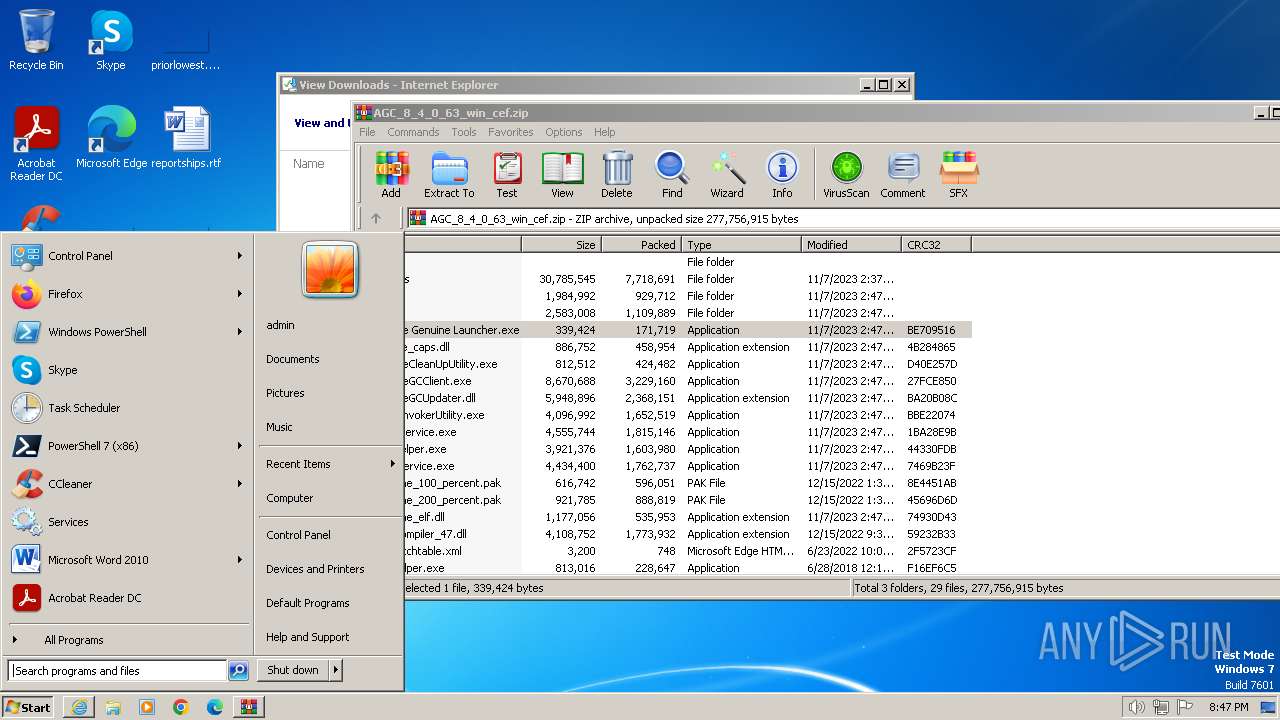Sort archive list by Packed column
This screenshot has width=1280, height=720.
(641, 245)
